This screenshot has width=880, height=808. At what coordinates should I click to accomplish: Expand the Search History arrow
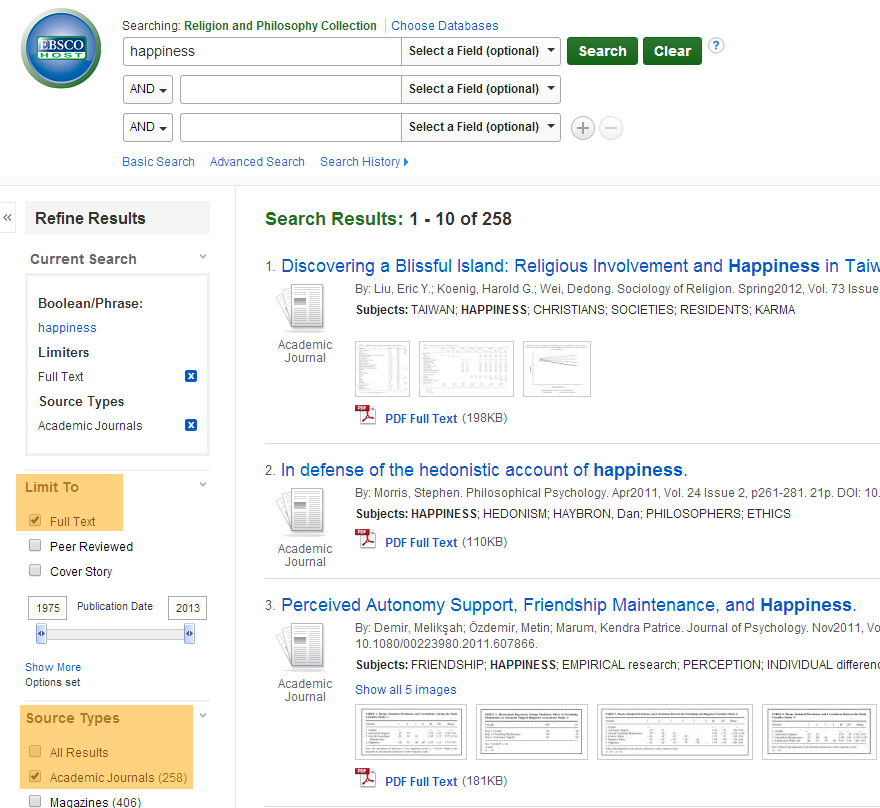[406, 162]
